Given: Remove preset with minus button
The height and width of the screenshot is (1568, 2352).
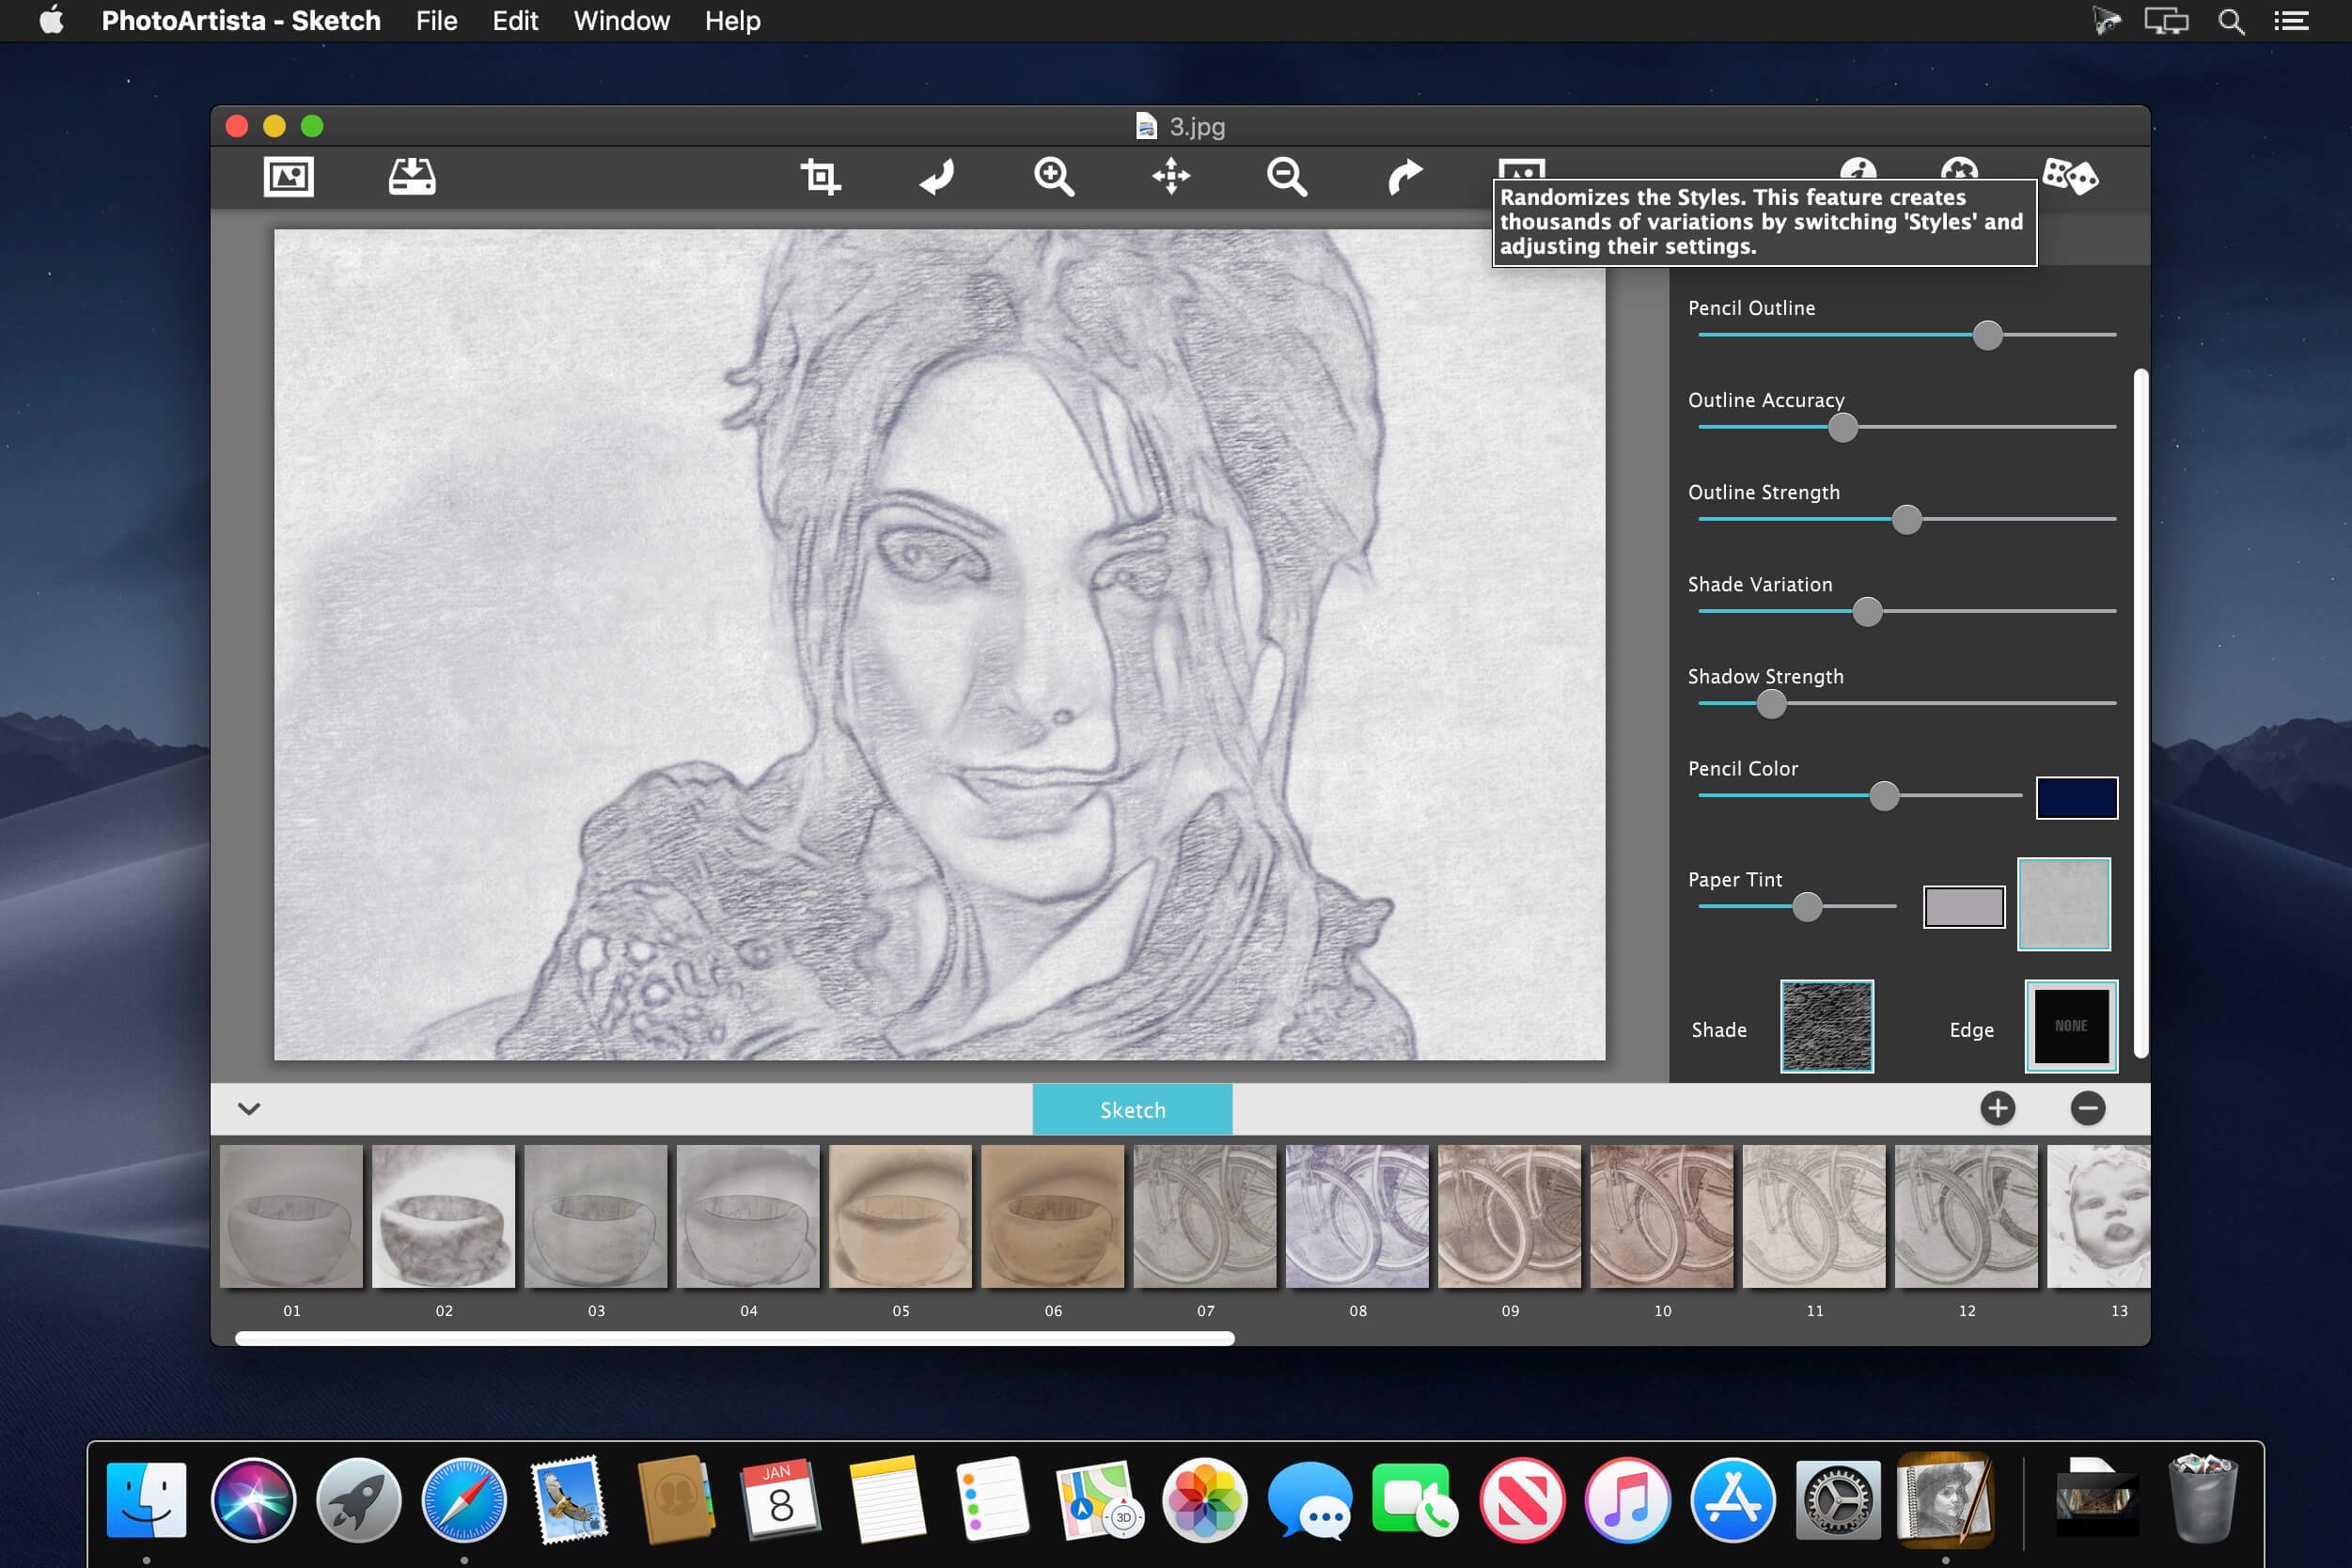Looking at the screenshot, I should click(2087, 1108).
